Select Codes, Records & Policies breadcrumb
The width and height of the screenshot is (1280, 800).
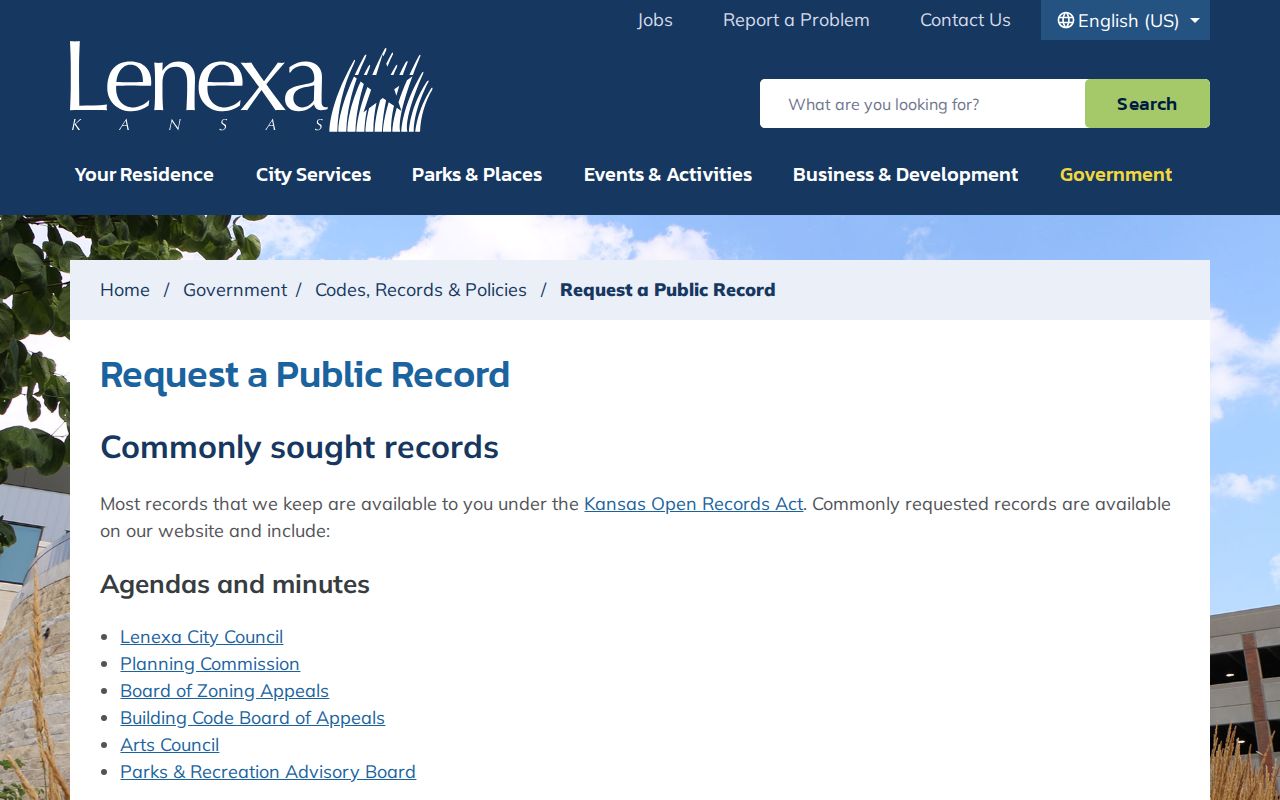[421, 290]
